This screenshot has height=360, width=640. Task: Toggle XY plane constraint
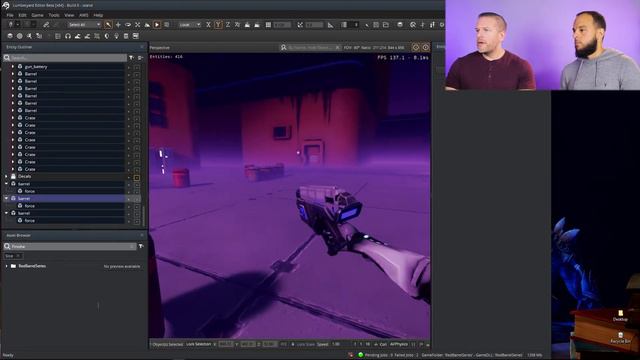(x=237, y=25)
